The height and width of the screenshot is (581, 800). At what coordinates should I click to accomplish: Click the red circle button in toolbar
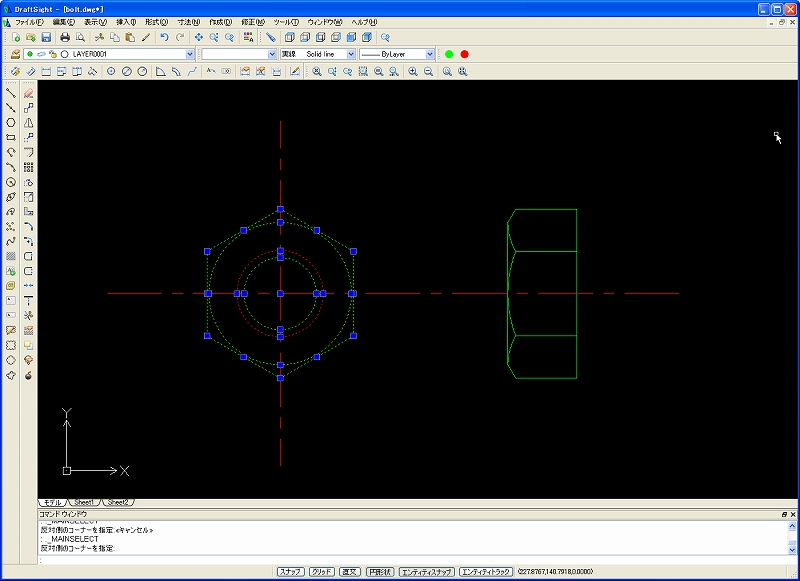(x=464, y=54)
